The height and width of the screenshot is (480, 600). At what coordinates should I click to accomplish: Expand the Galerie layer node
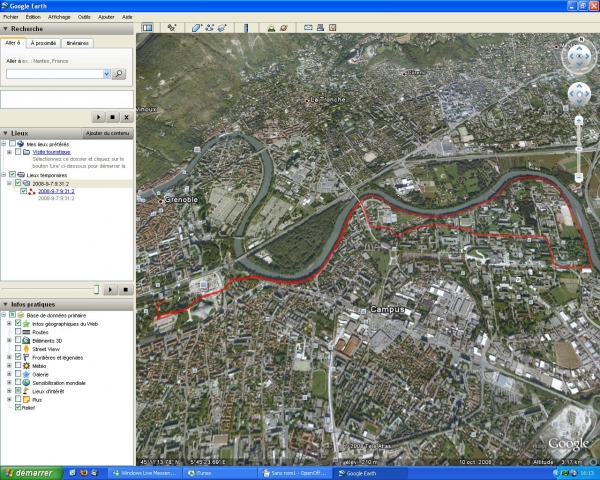(x=9, y=374)
